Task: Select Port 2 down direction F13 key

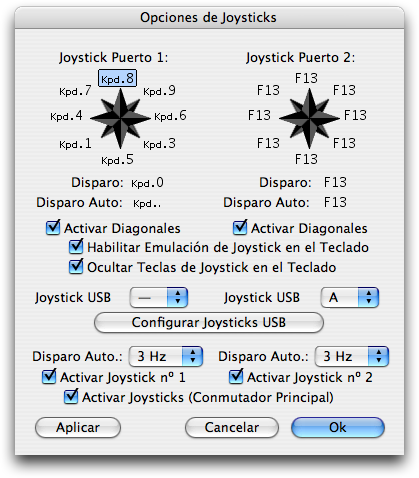Action: pos(306,159)
